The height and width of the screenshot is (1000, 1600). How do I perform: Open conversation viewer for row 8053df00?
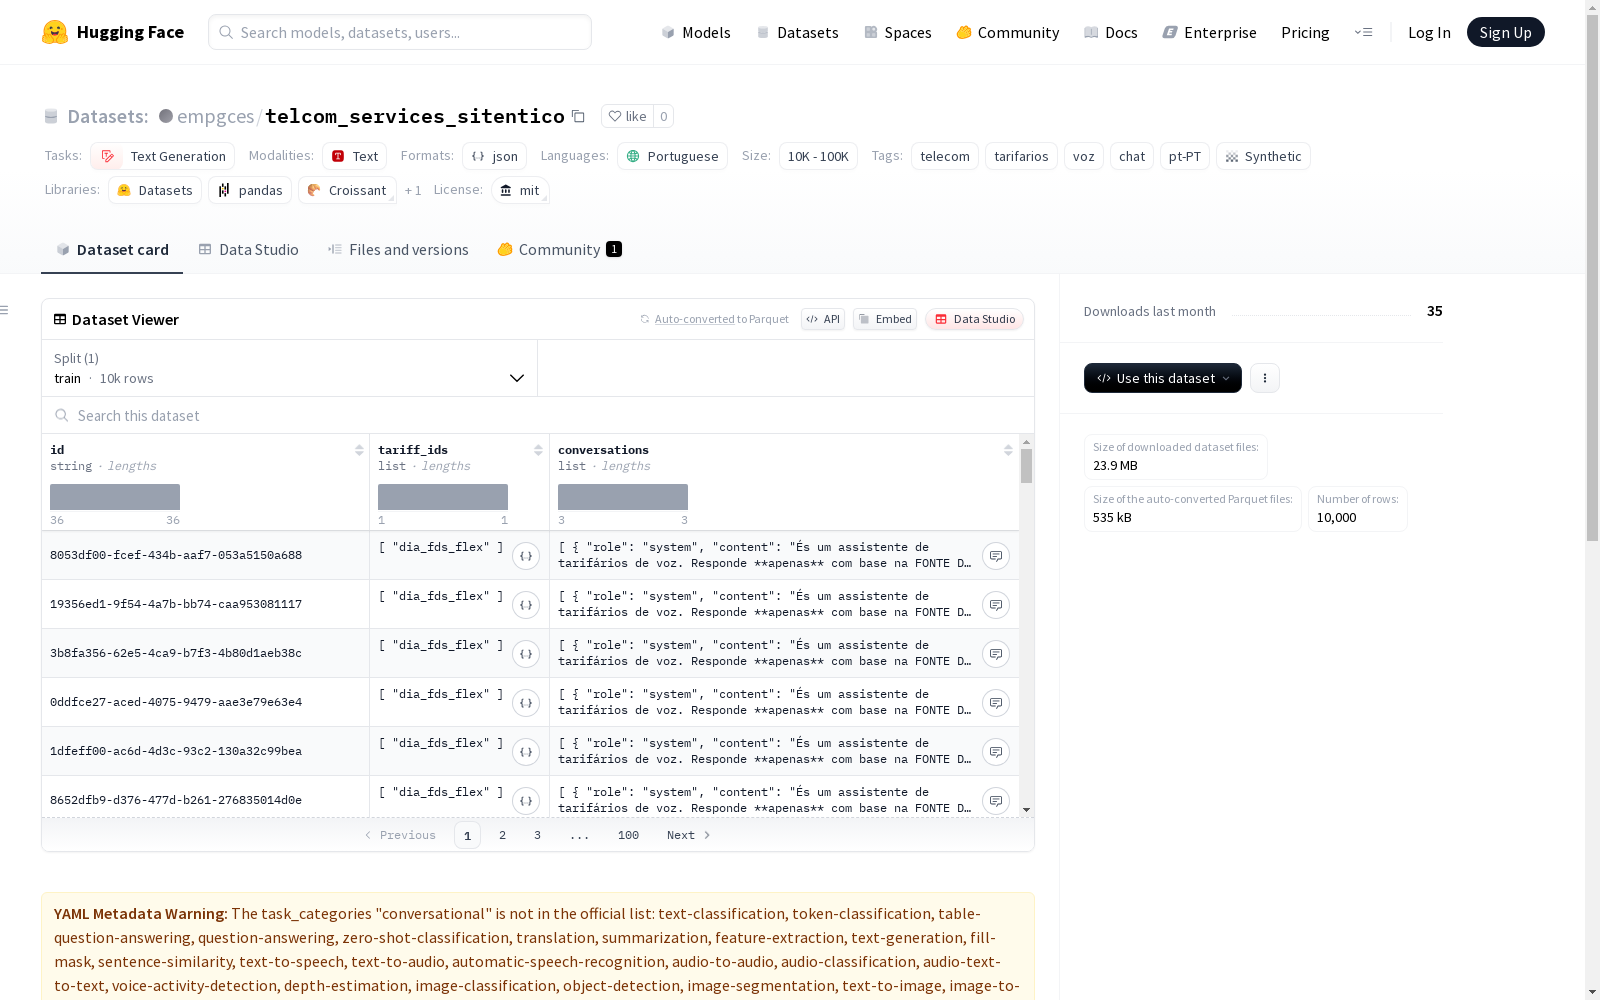coord(996,556)
